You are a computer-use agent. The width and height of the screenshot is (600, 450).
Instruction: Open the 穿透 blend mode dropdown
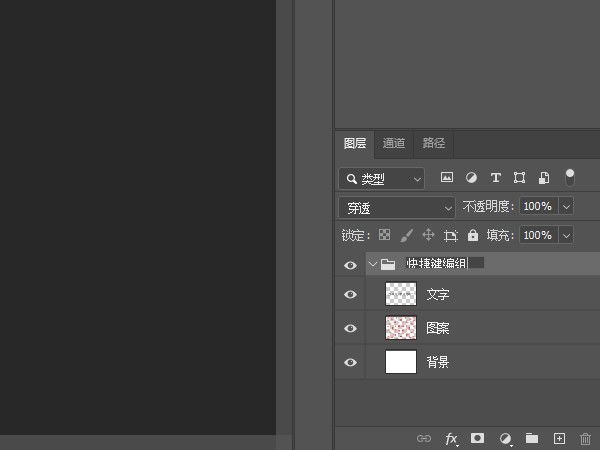397,208
